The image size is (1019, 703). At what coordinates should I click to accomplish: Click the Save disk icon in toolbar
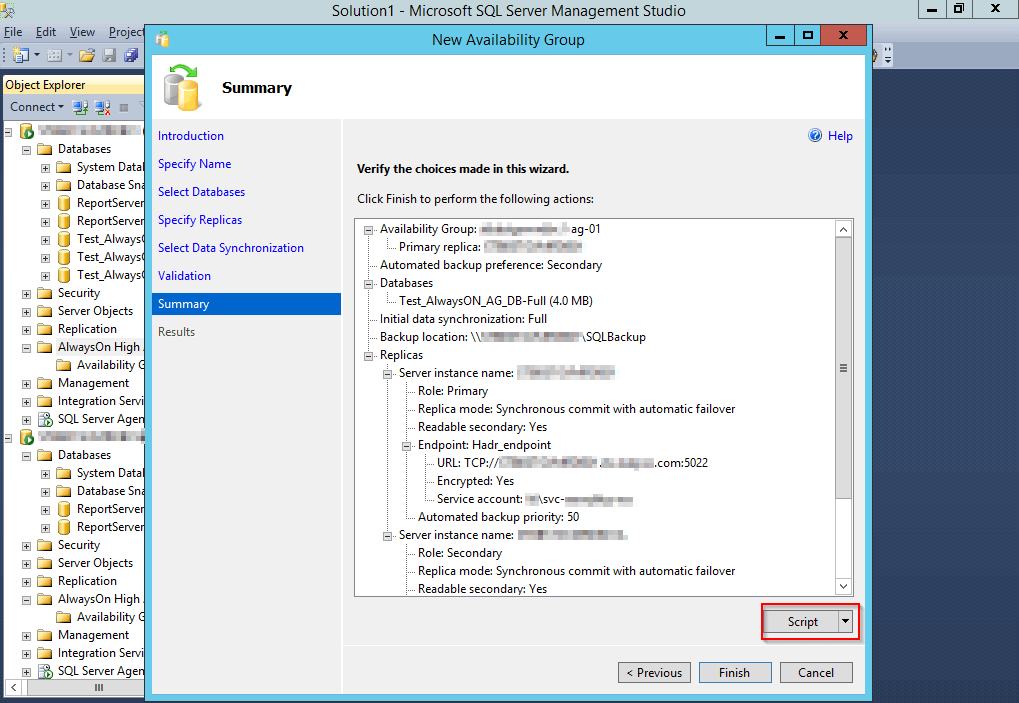tap(109, 55)
